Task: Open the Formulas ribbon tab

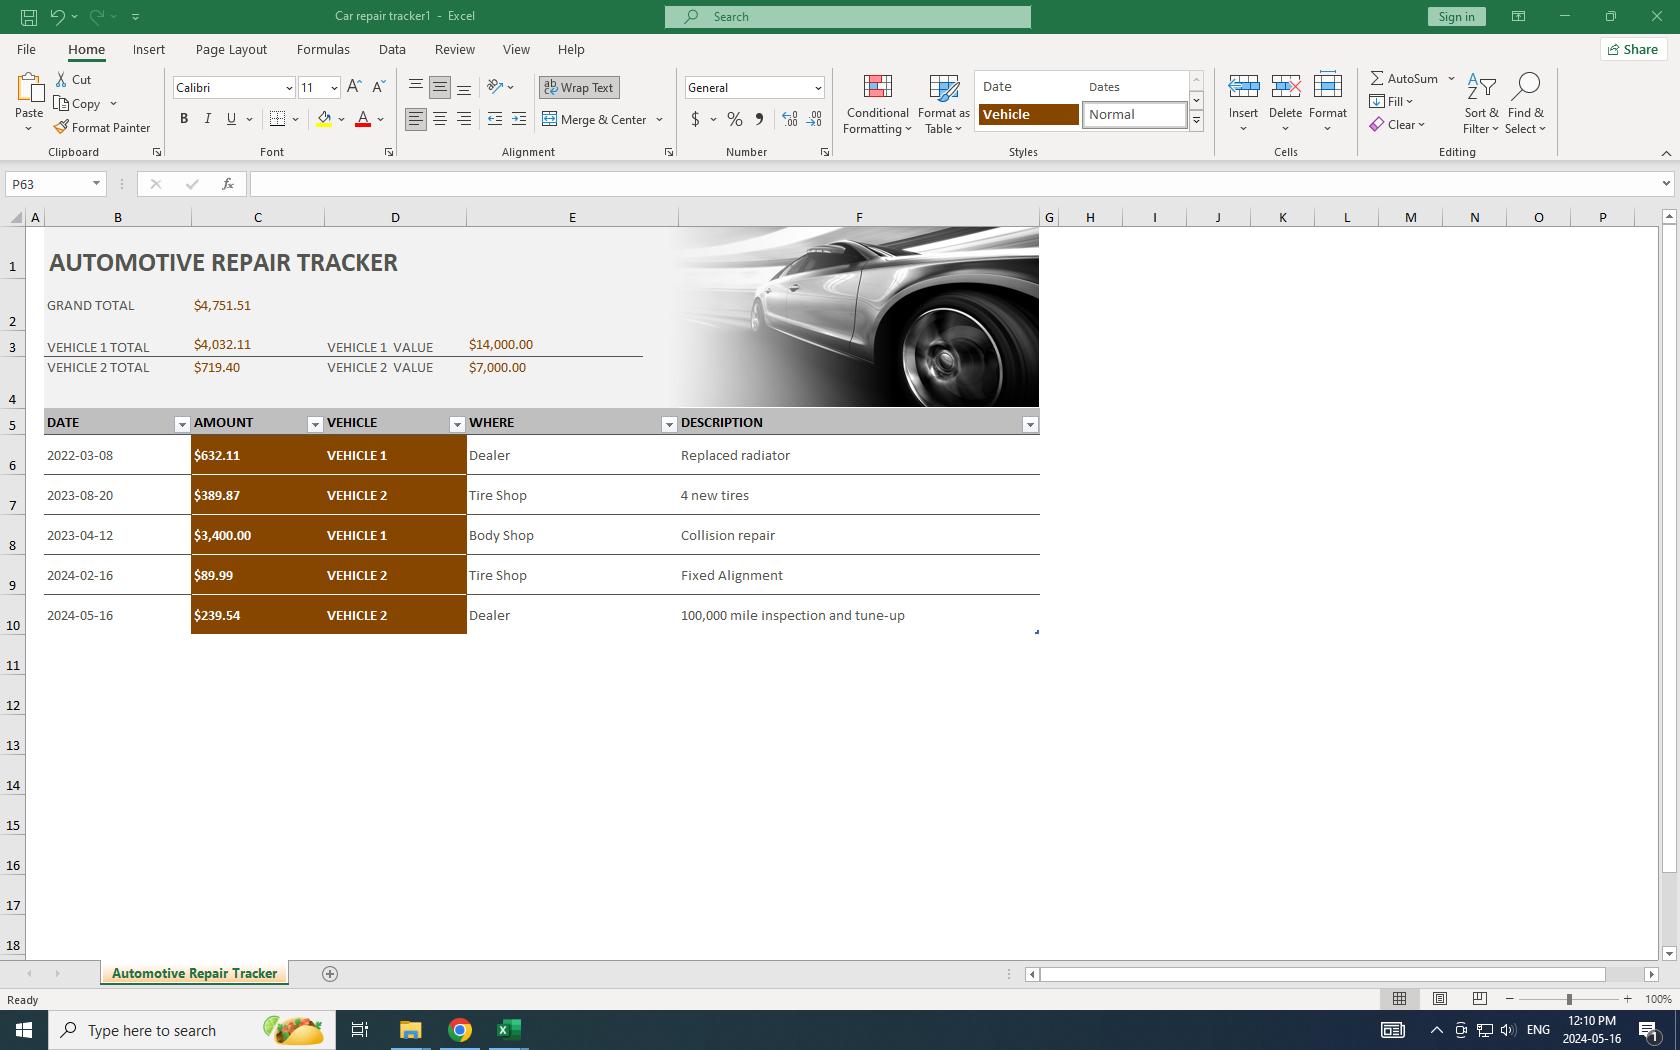Action: pyautogui.click(x=323, y=50)
